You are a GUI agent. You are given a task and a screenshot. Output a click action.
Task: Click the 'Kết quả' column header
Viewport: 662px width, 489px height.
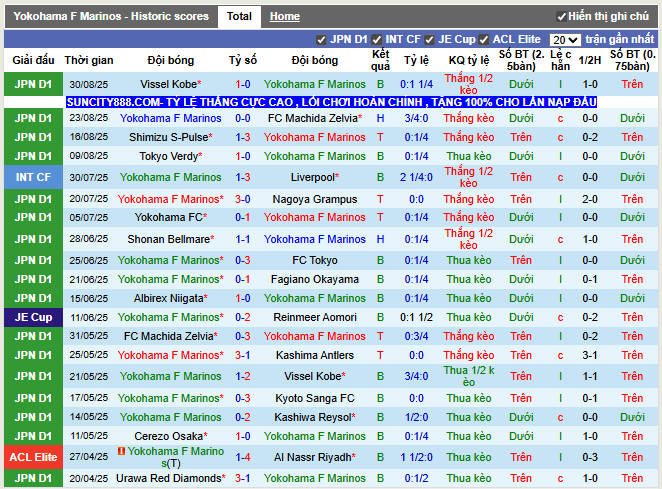coord(380,60)
